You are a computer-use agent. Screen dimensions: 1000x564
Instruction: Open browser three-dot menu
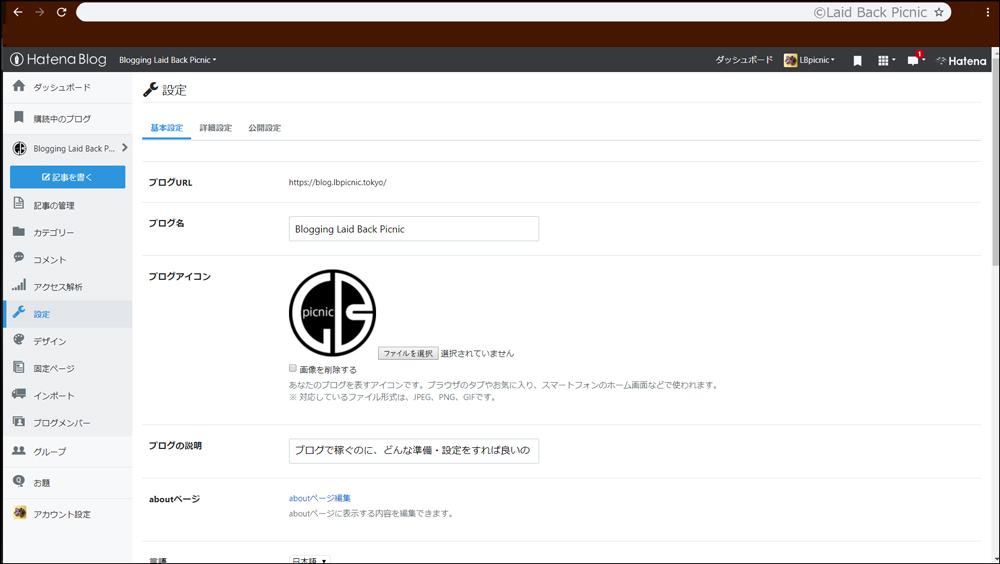tap(987, 12)
